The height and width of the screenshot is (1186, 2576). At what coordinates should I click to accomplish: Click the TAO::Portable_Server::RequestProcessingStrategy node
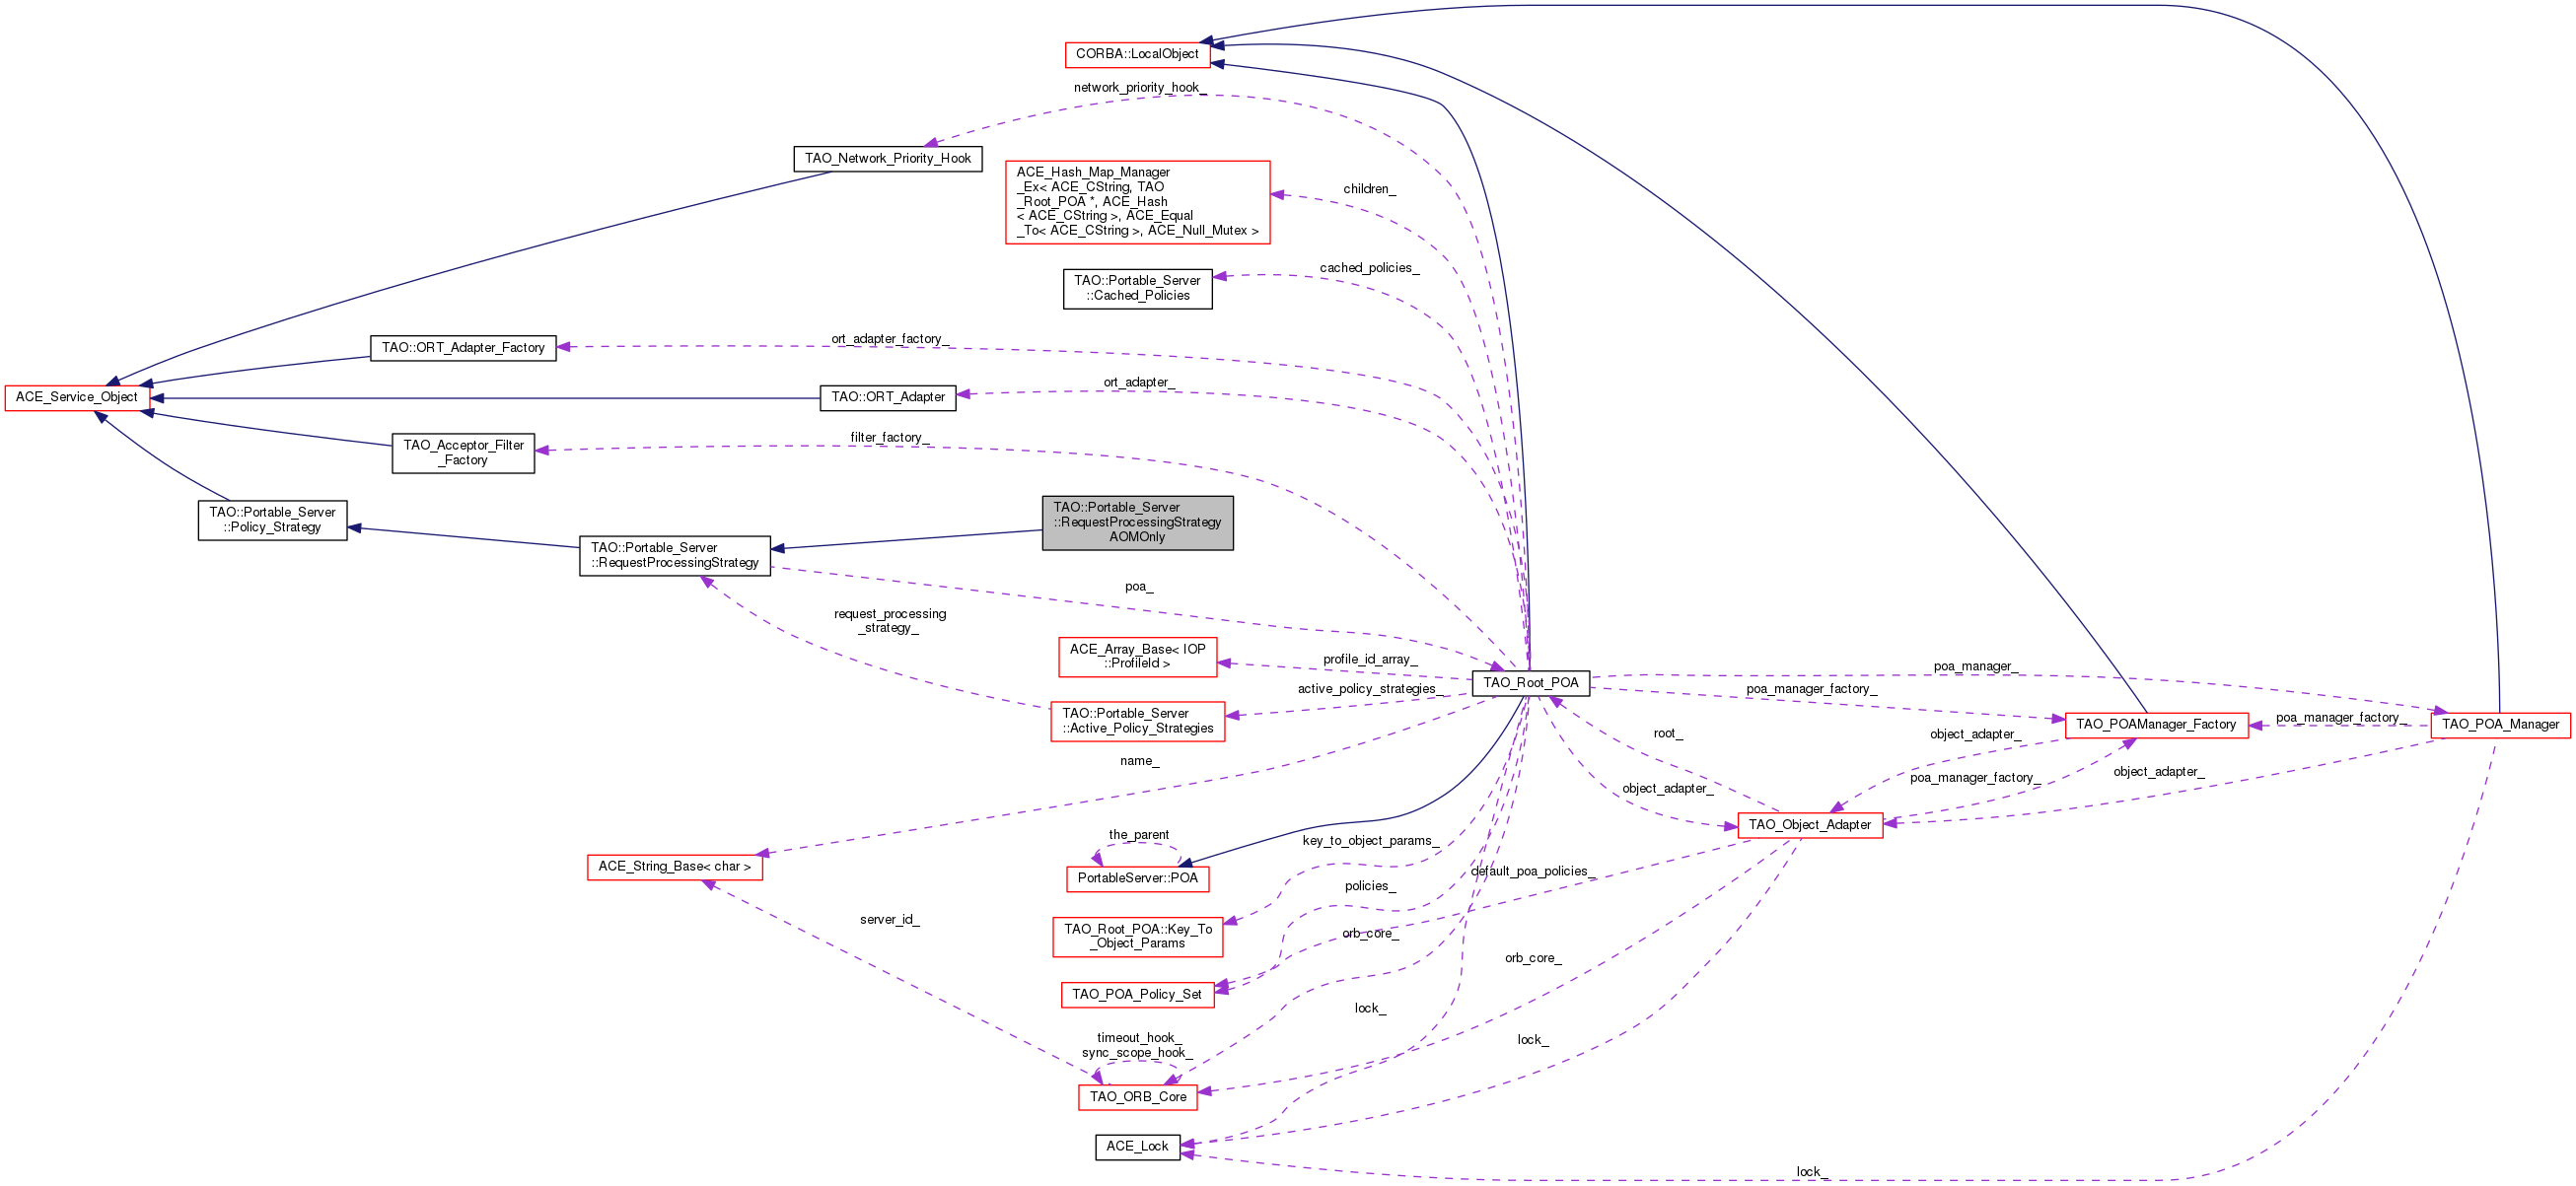point(674,555)
